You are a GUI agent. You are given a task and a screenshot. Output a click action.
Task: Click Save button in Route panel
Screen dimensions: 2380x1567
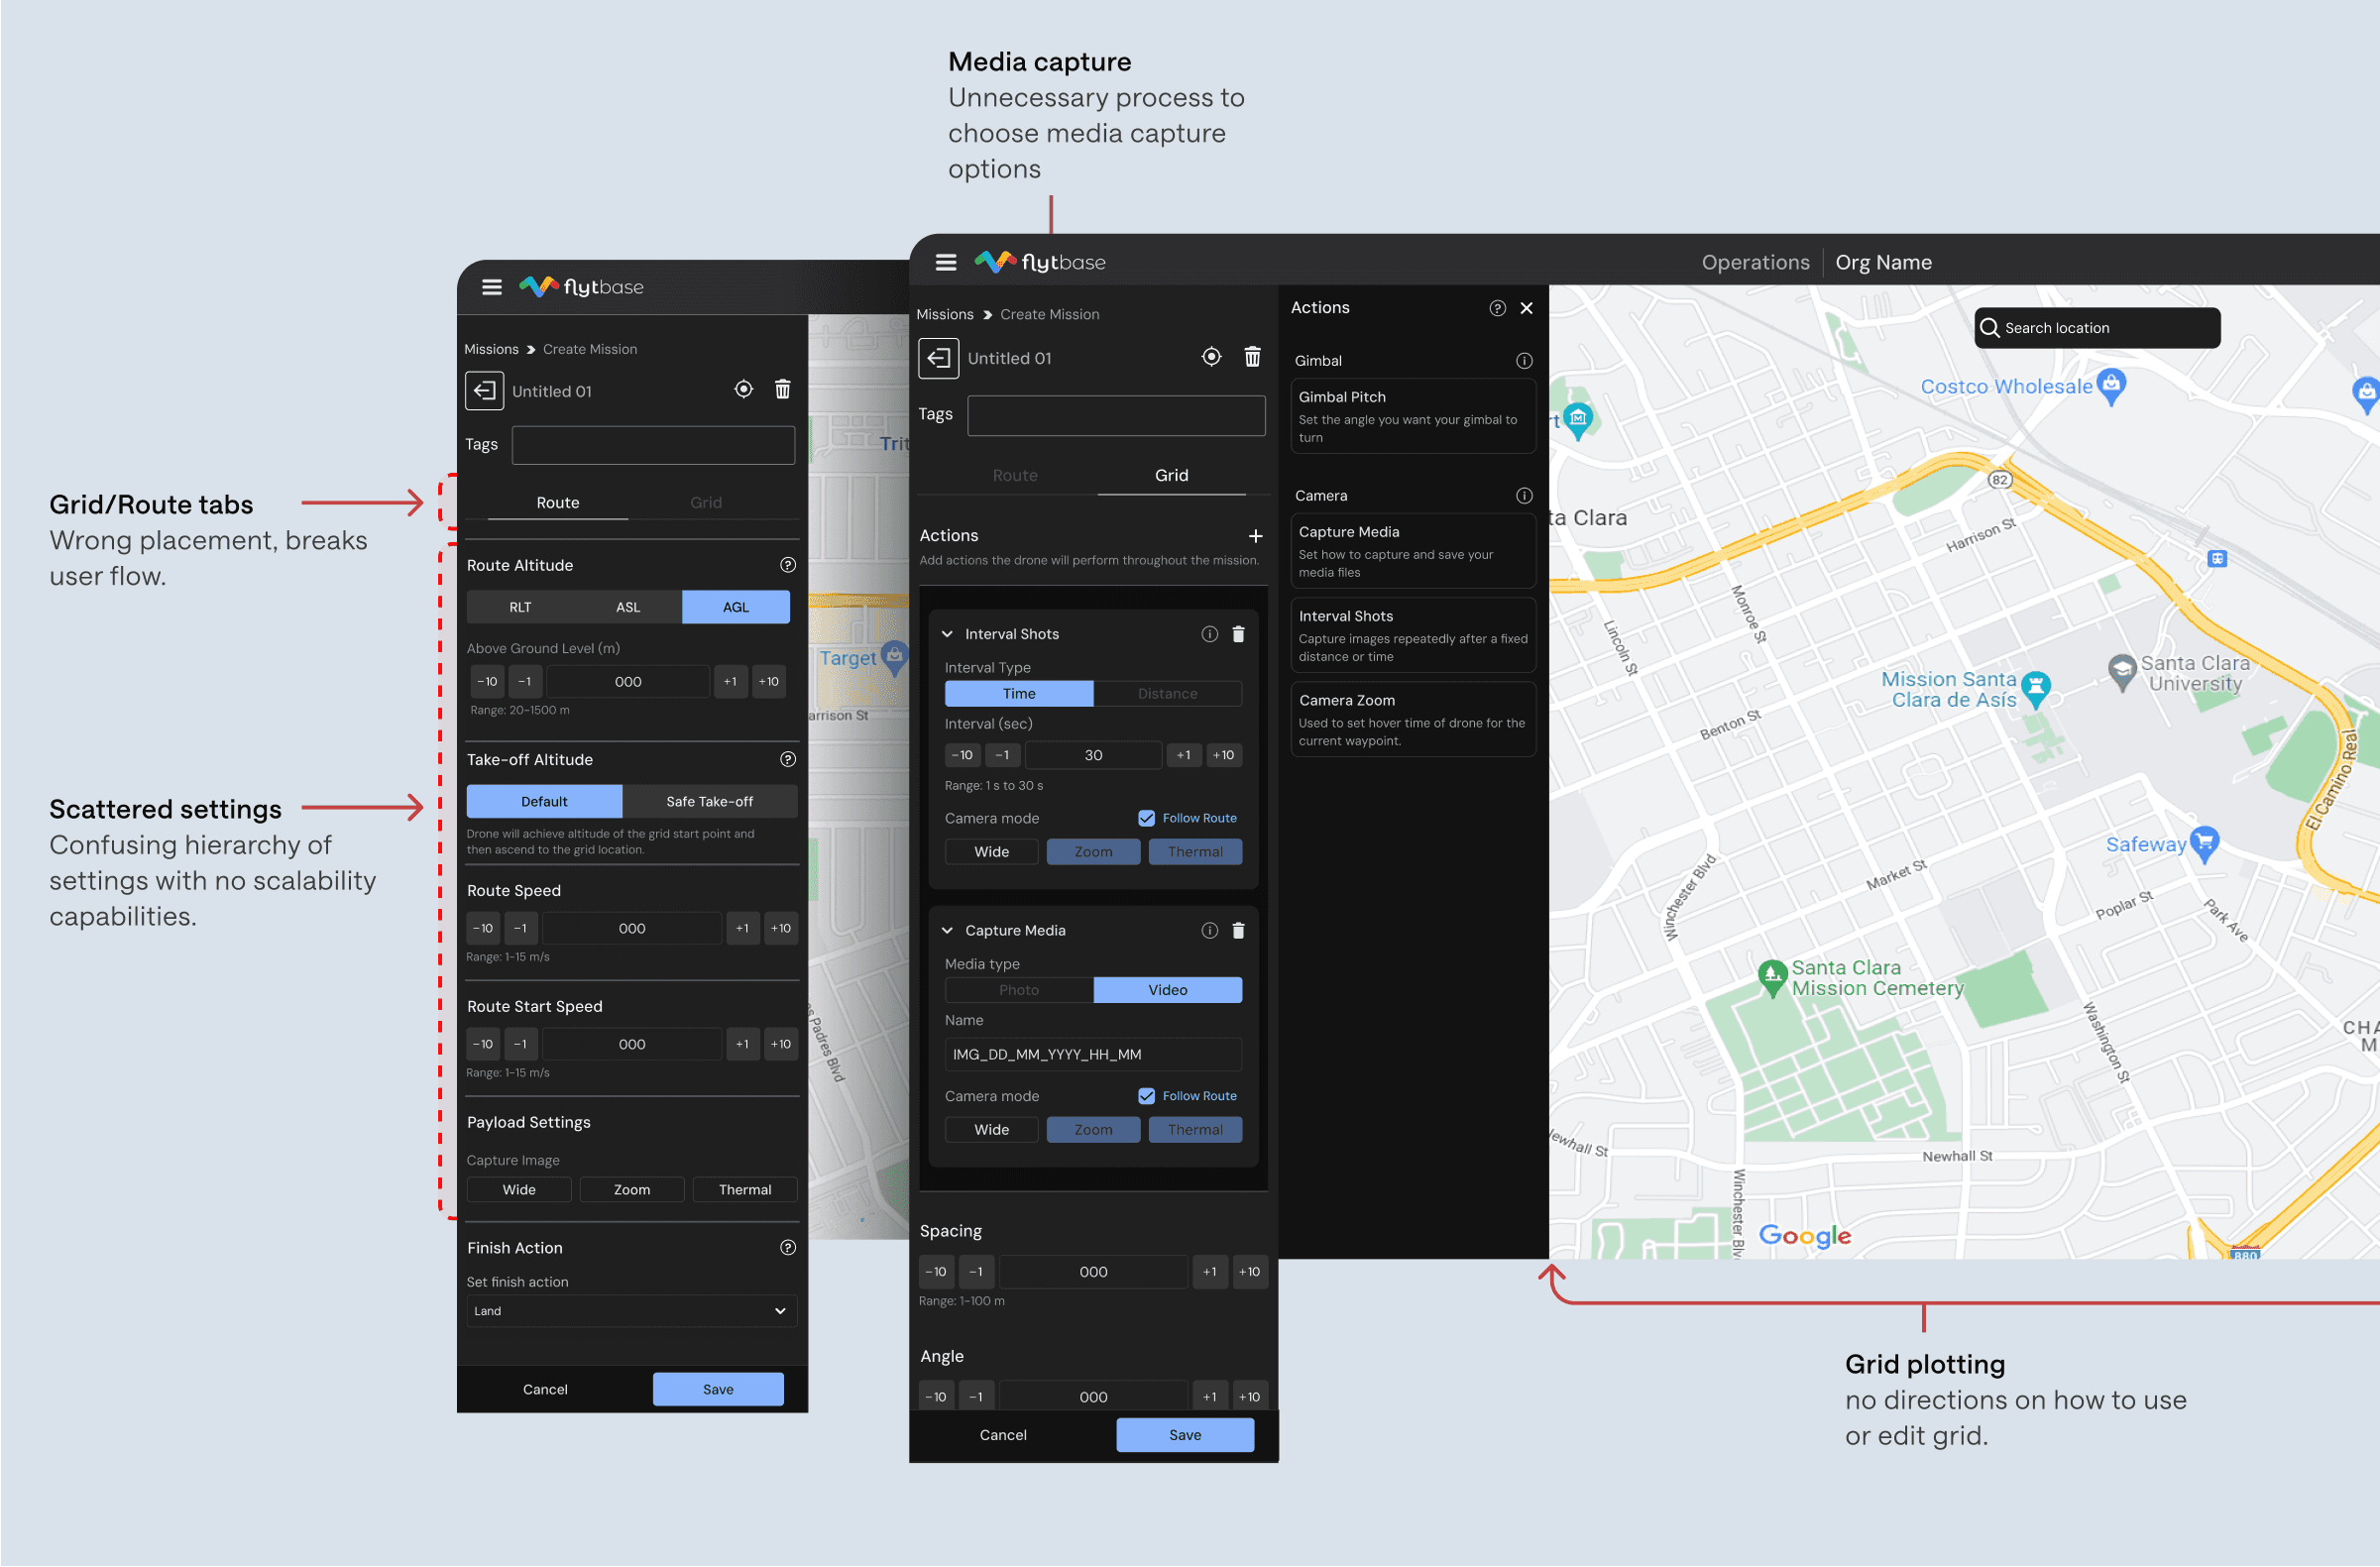tap(717, 1389)
